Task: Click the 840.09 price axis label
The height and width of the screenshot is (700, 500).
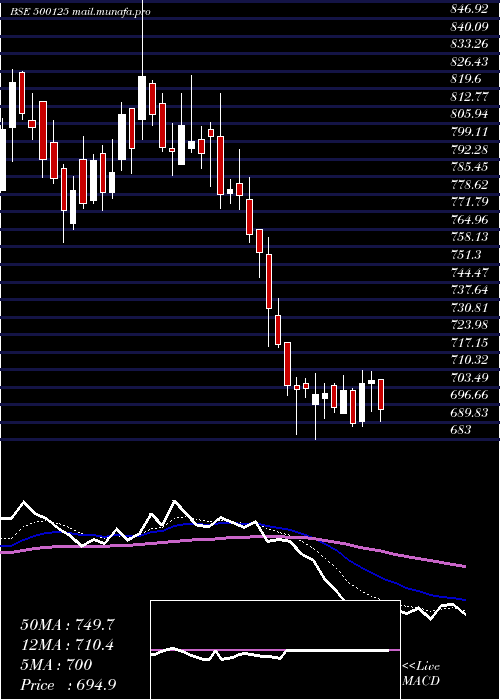Action: [469, 26]
